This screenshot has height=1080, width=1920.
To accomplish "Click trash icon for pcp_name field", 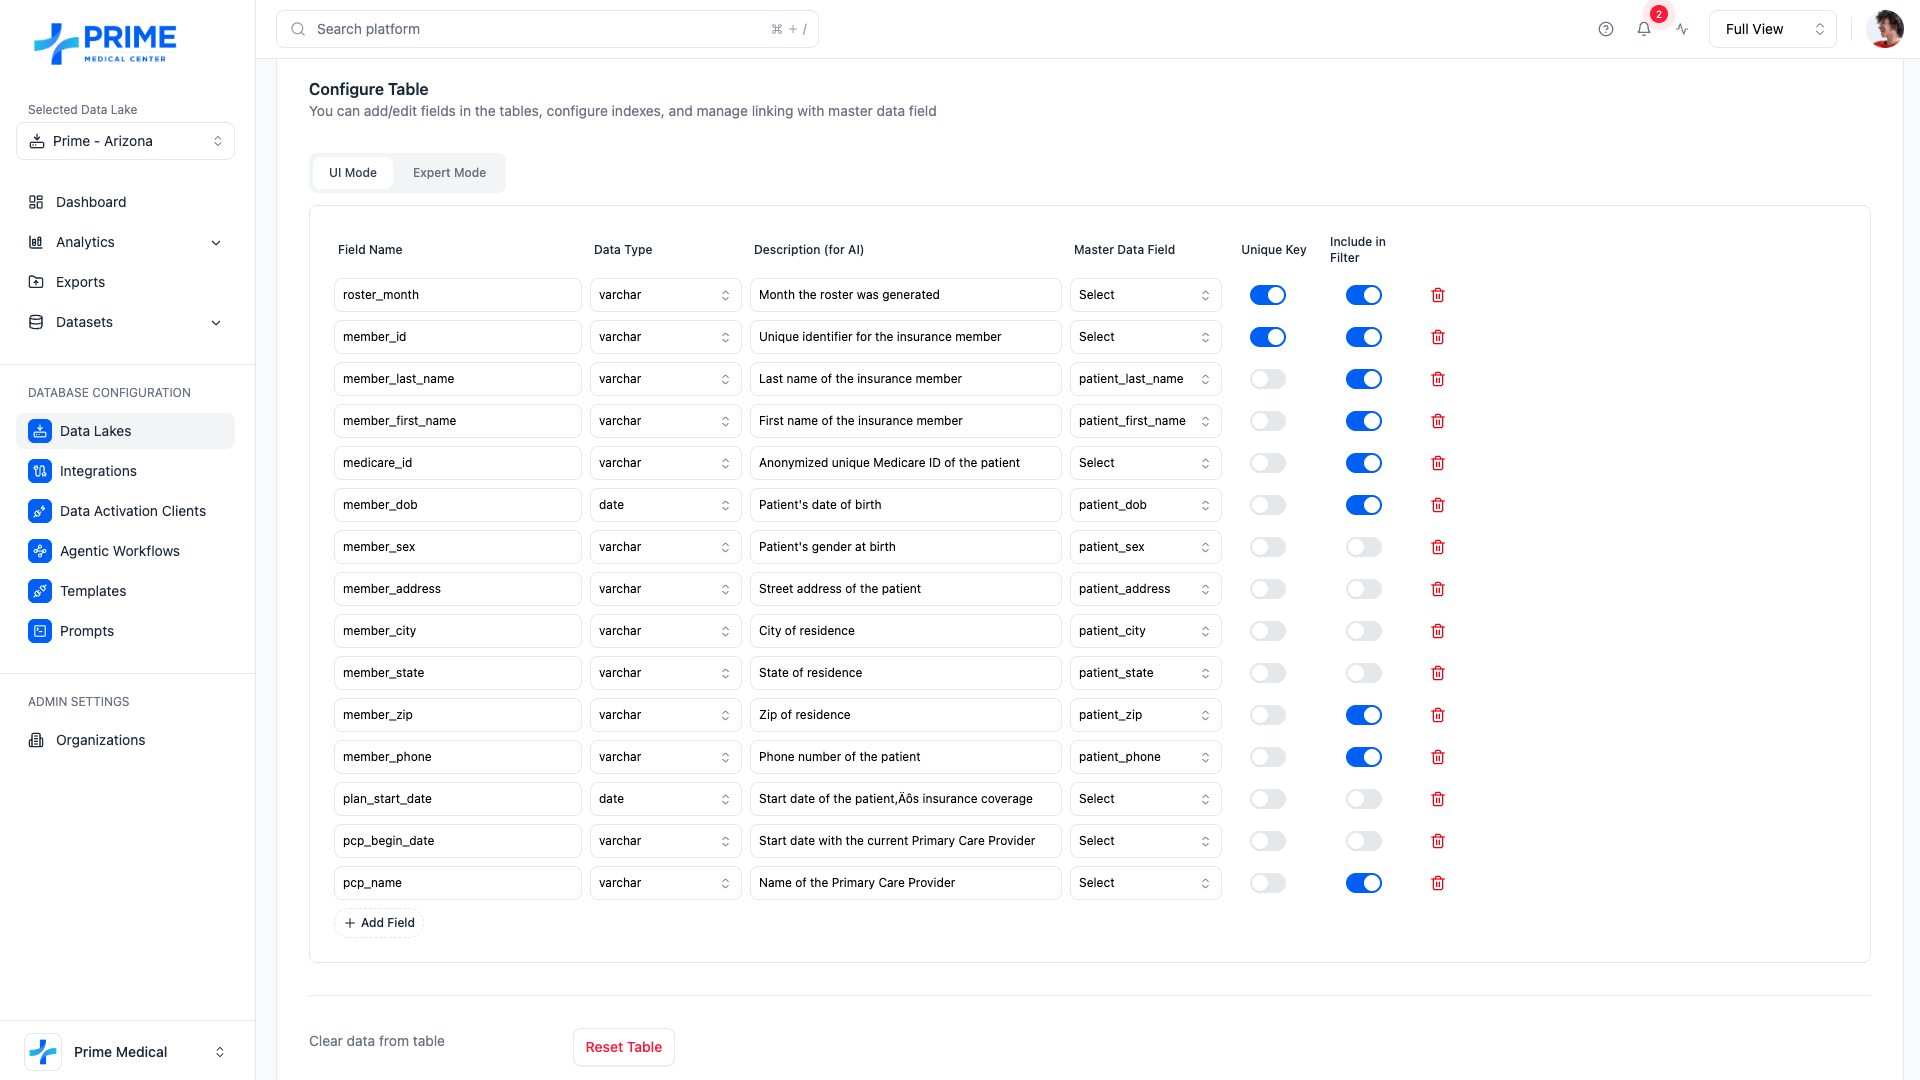I will (1438, 883).
